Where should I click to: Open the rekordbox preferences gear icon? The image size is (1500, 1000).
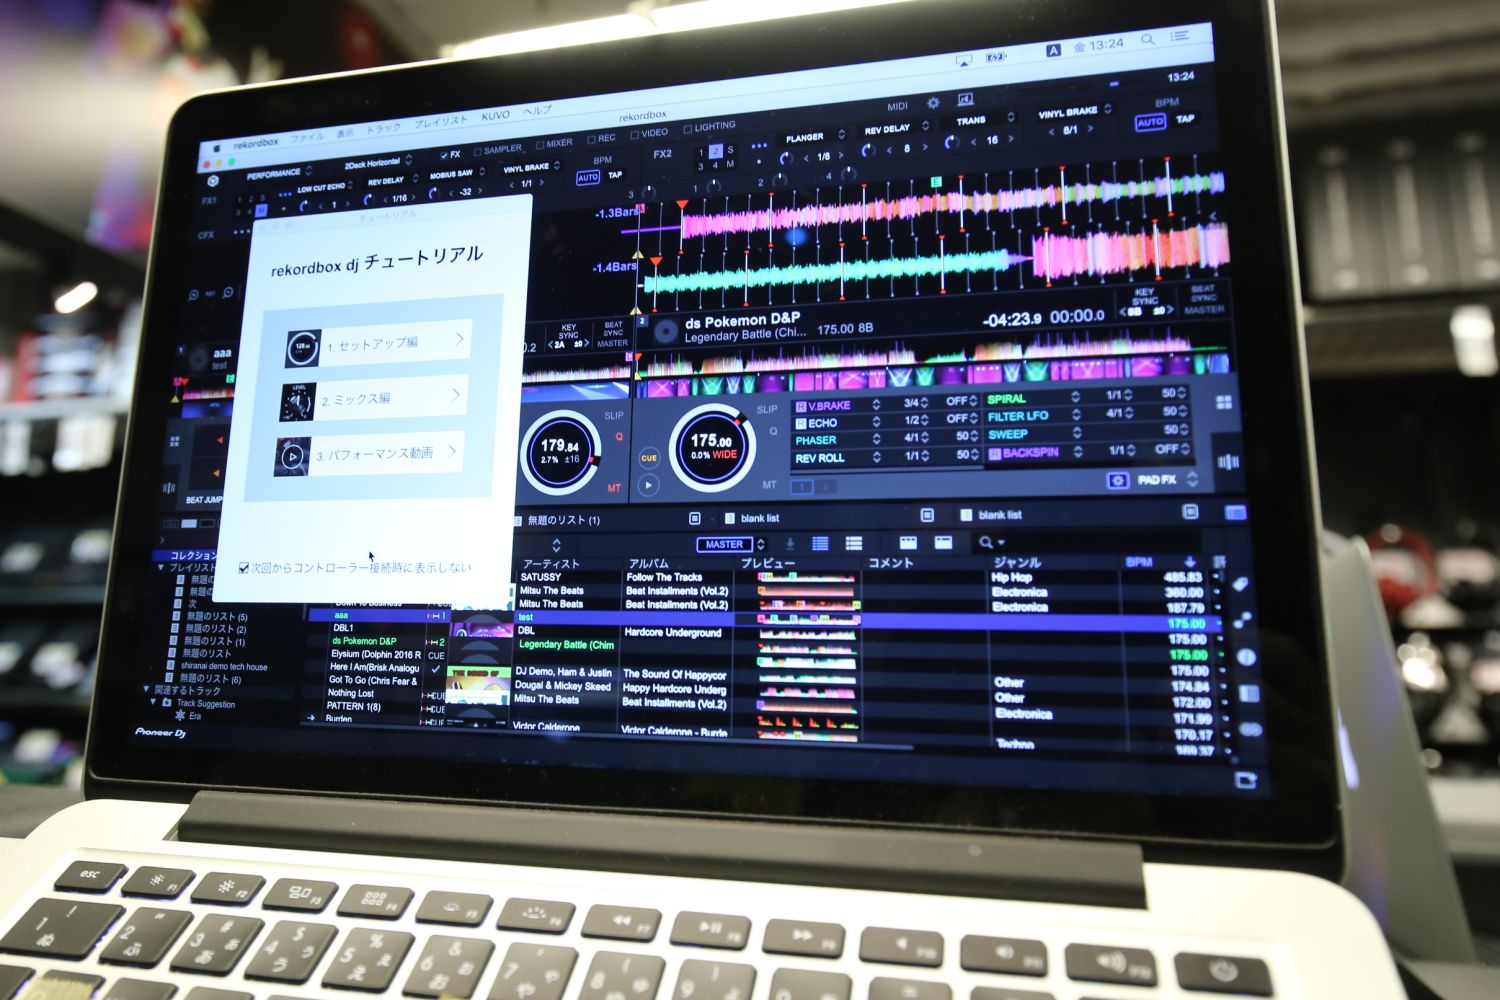pyautogui.click(x=933, y=102)
